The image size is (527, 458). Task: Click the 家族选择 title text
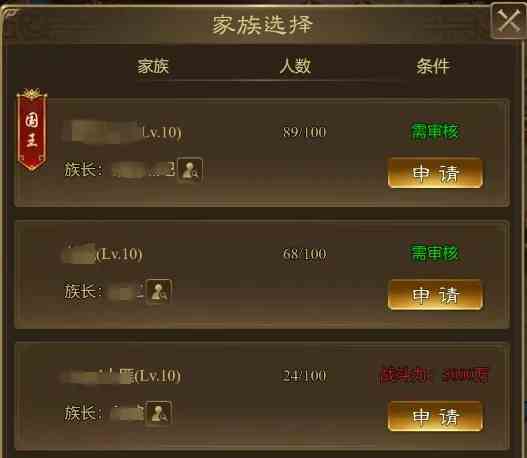[x=262, y=25]
